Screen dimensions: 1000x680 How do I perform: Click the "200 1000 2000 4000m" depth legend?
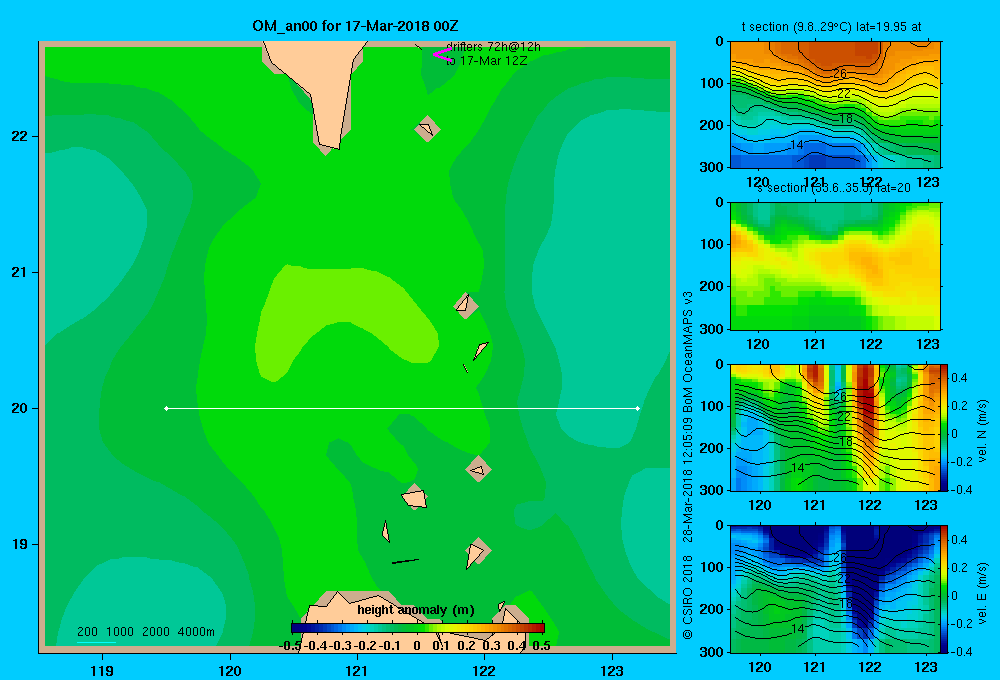(146, 632)
